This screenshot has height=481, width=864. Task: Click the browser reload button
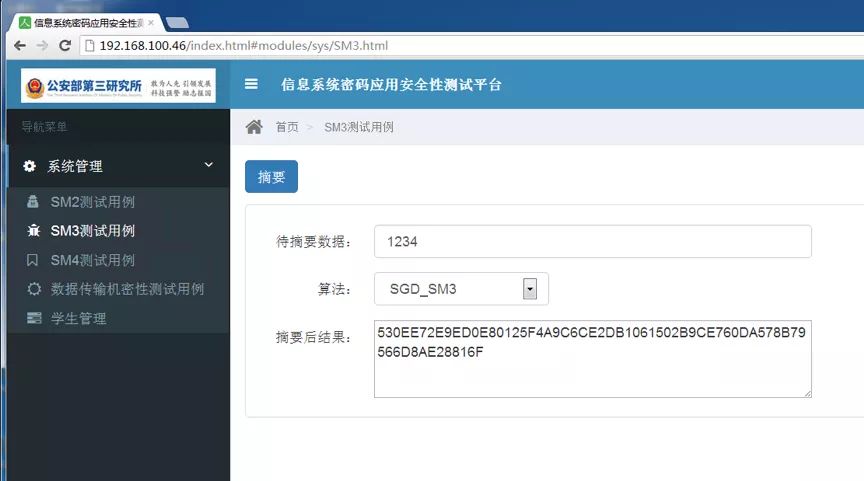click(x=65, y=45)
